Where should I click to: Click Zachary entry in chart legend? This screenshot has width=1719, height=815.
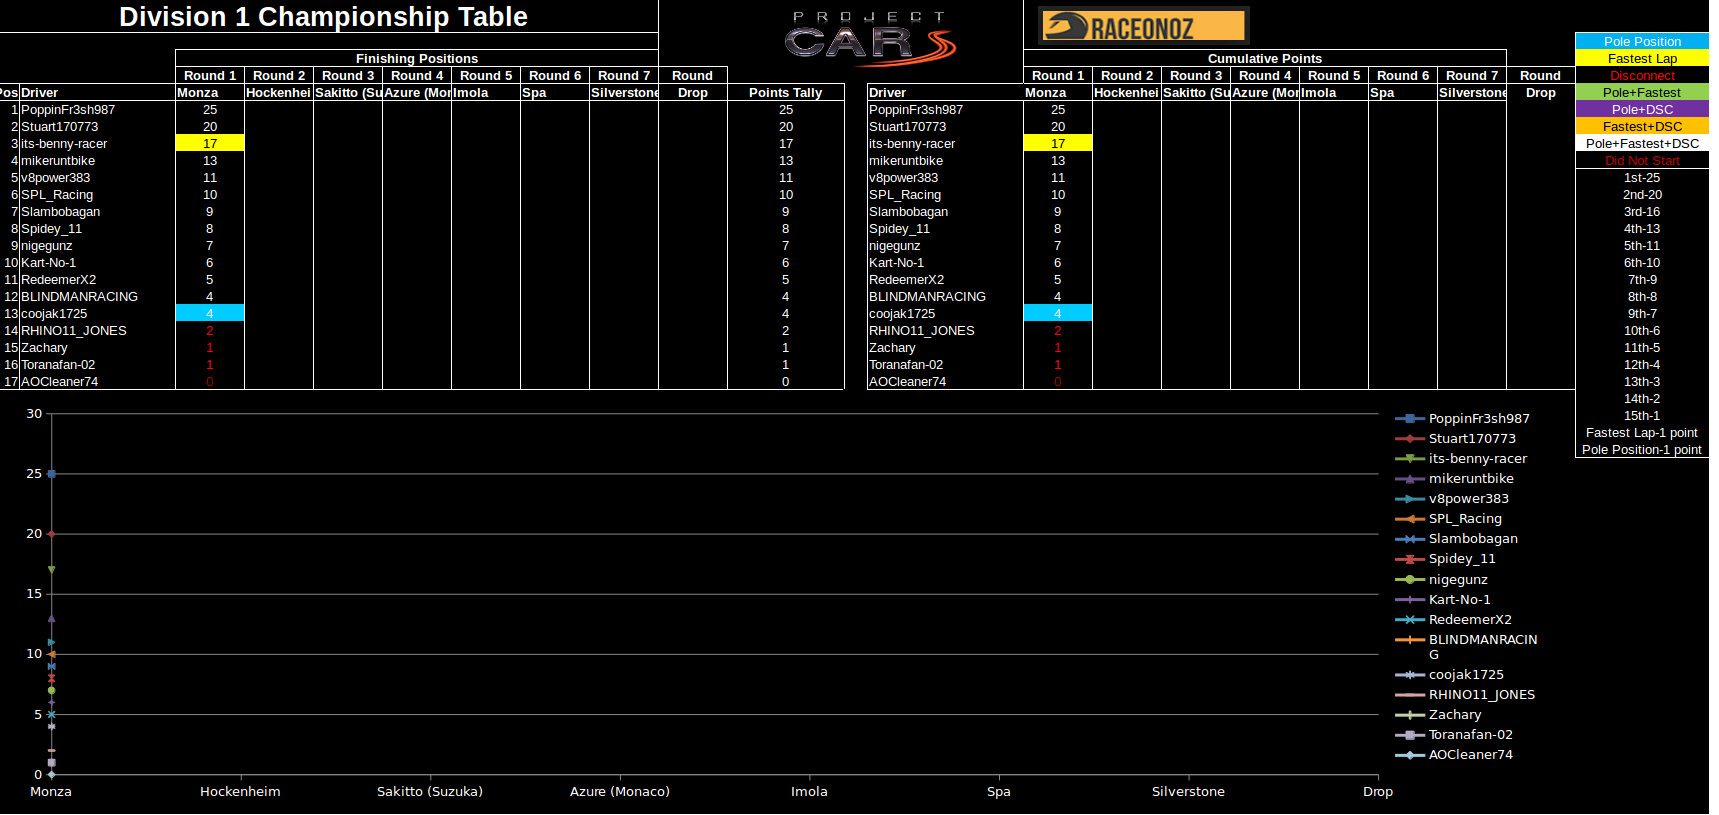click(1438, 714)
